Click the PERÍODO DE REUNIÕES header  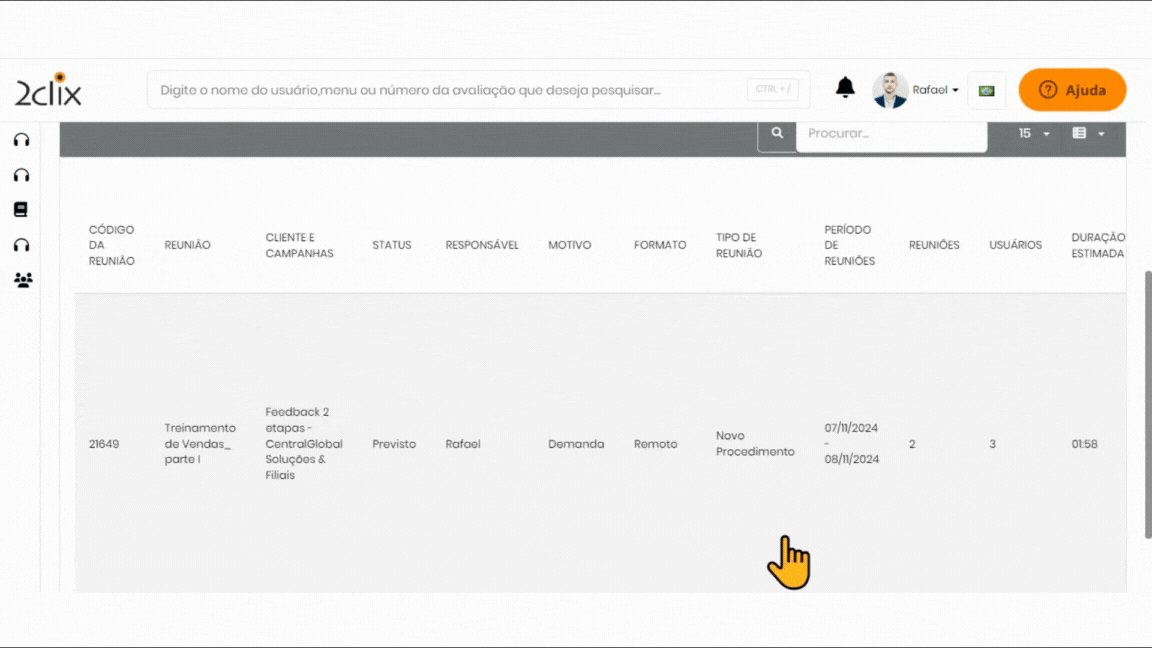[x=850, y=245]
